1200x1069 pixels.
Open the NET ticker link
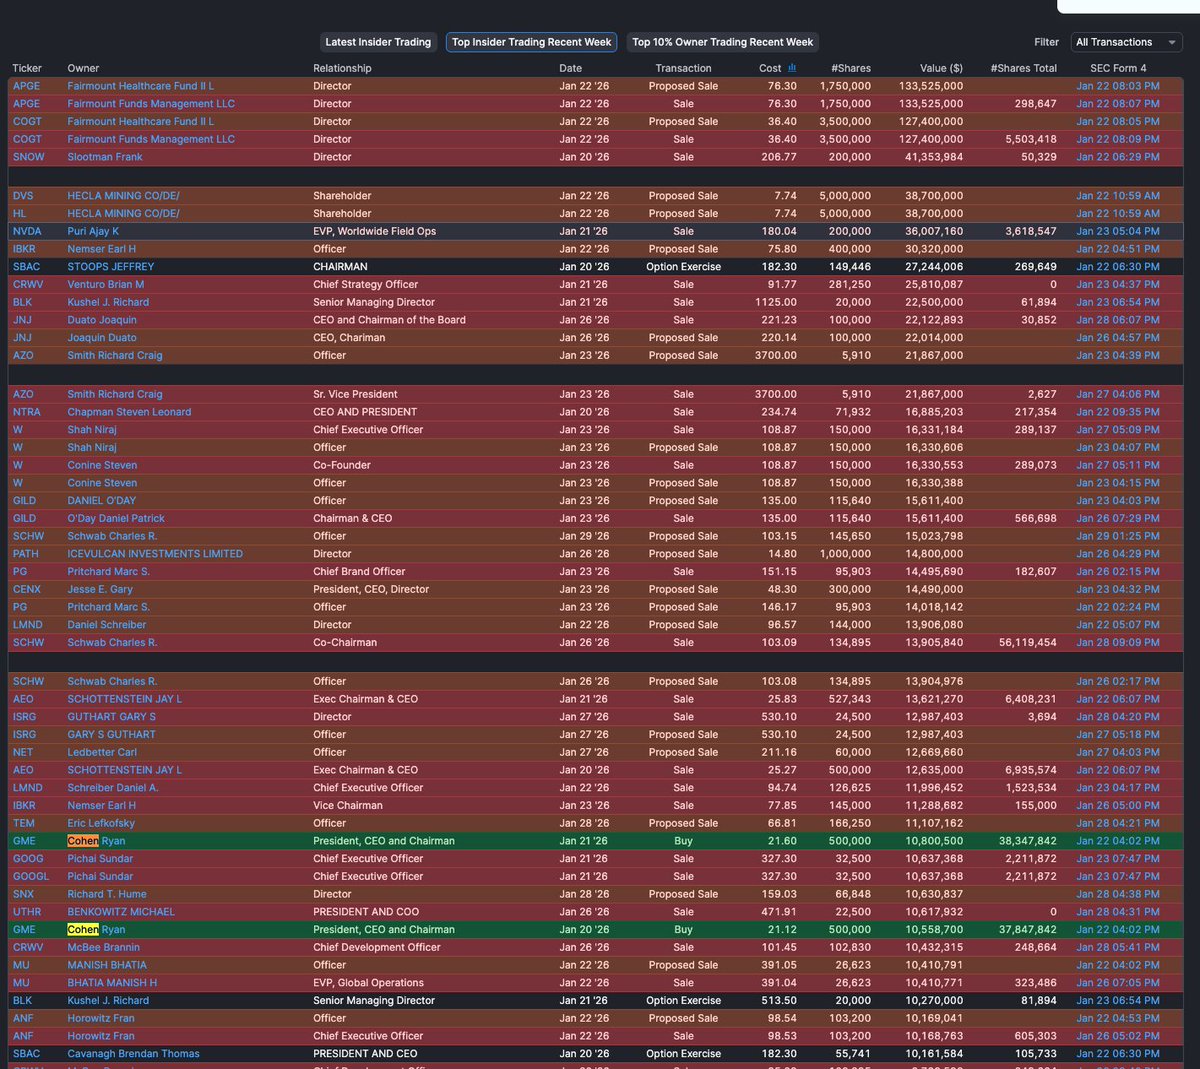pos(22,753)
